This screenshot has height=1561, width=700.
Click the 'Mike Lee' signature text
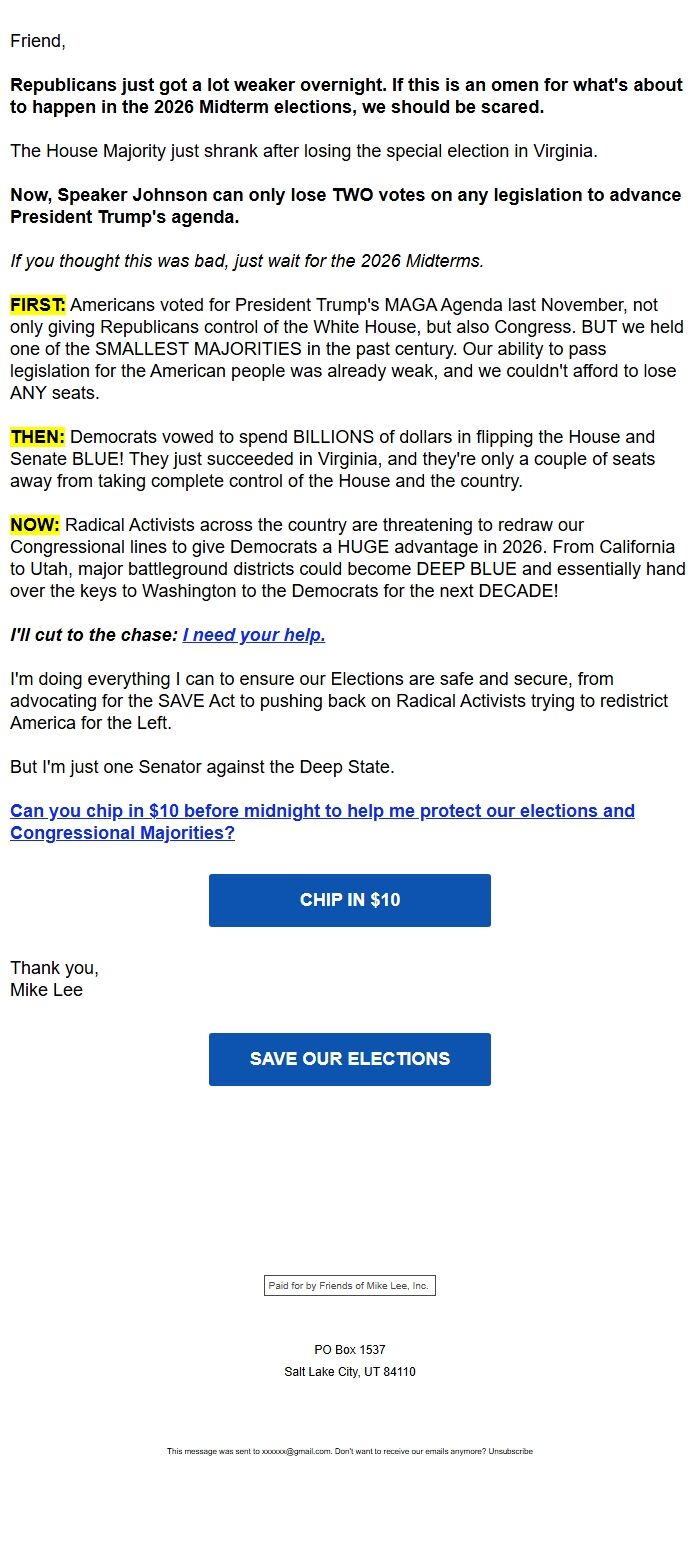(46, 990)
